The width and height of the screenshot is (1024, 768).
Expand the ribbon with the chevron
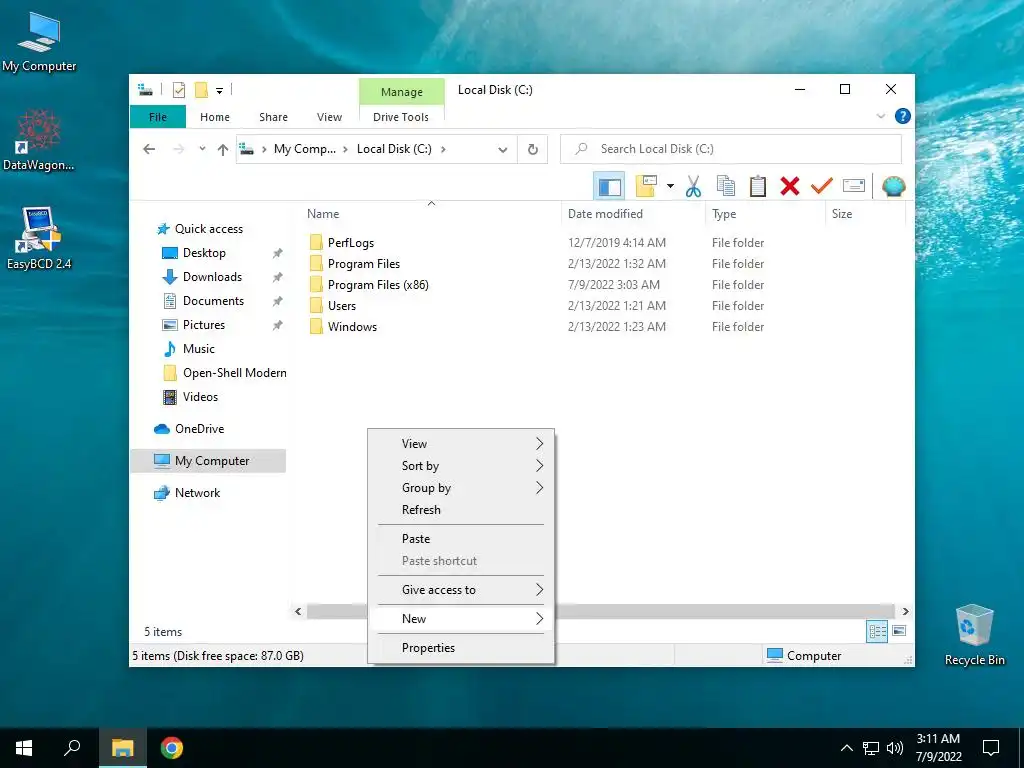pos(880,116)
